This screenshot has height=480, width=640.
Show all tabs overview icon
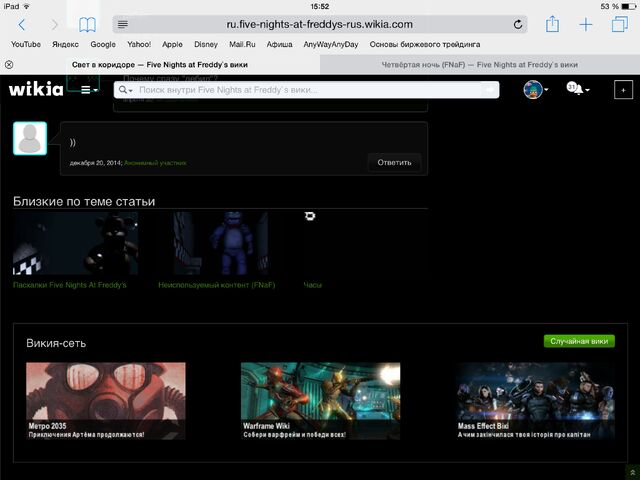(620, 24)
